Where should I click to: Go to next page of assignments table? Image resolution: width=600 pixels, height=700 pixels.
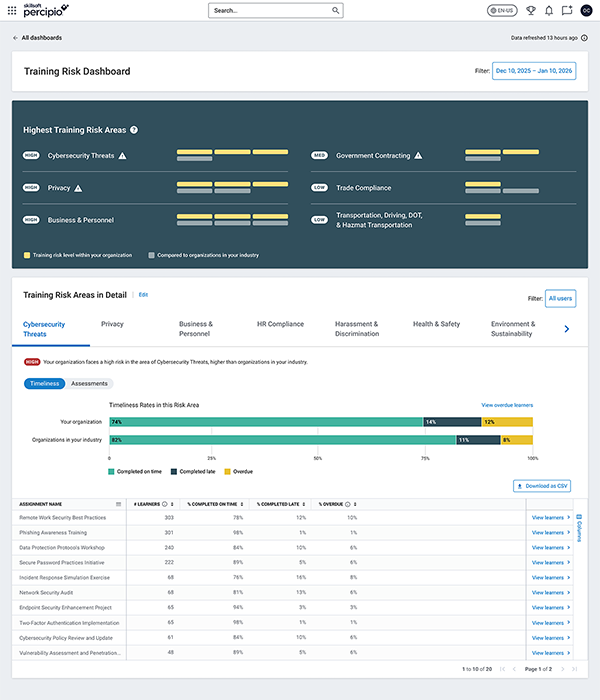pyautogui.click(x=562, y=668)
